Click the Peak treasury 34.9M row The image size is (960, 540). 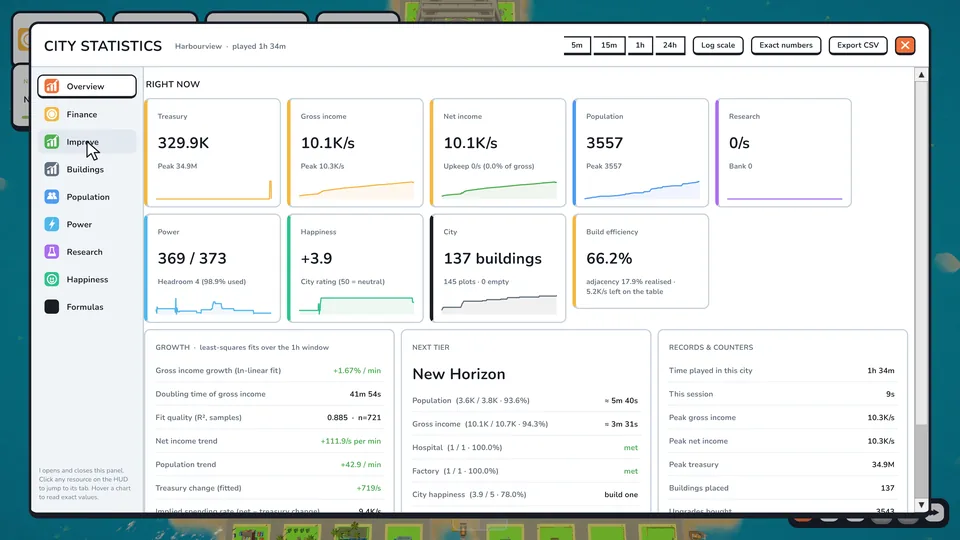tap(781, 465)
